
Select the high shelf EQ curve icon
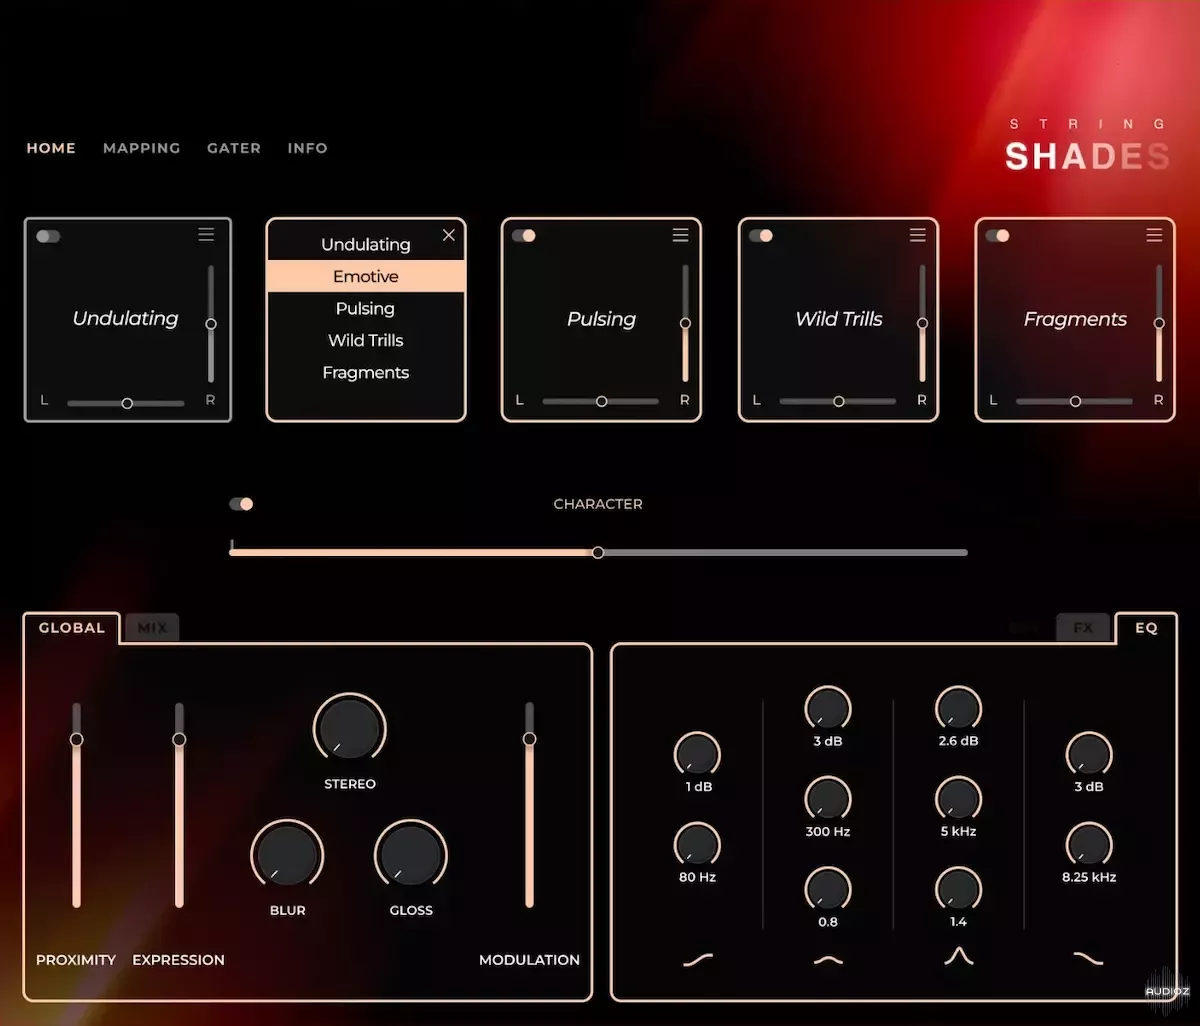pyautogui.click(x=1088, y=958)
